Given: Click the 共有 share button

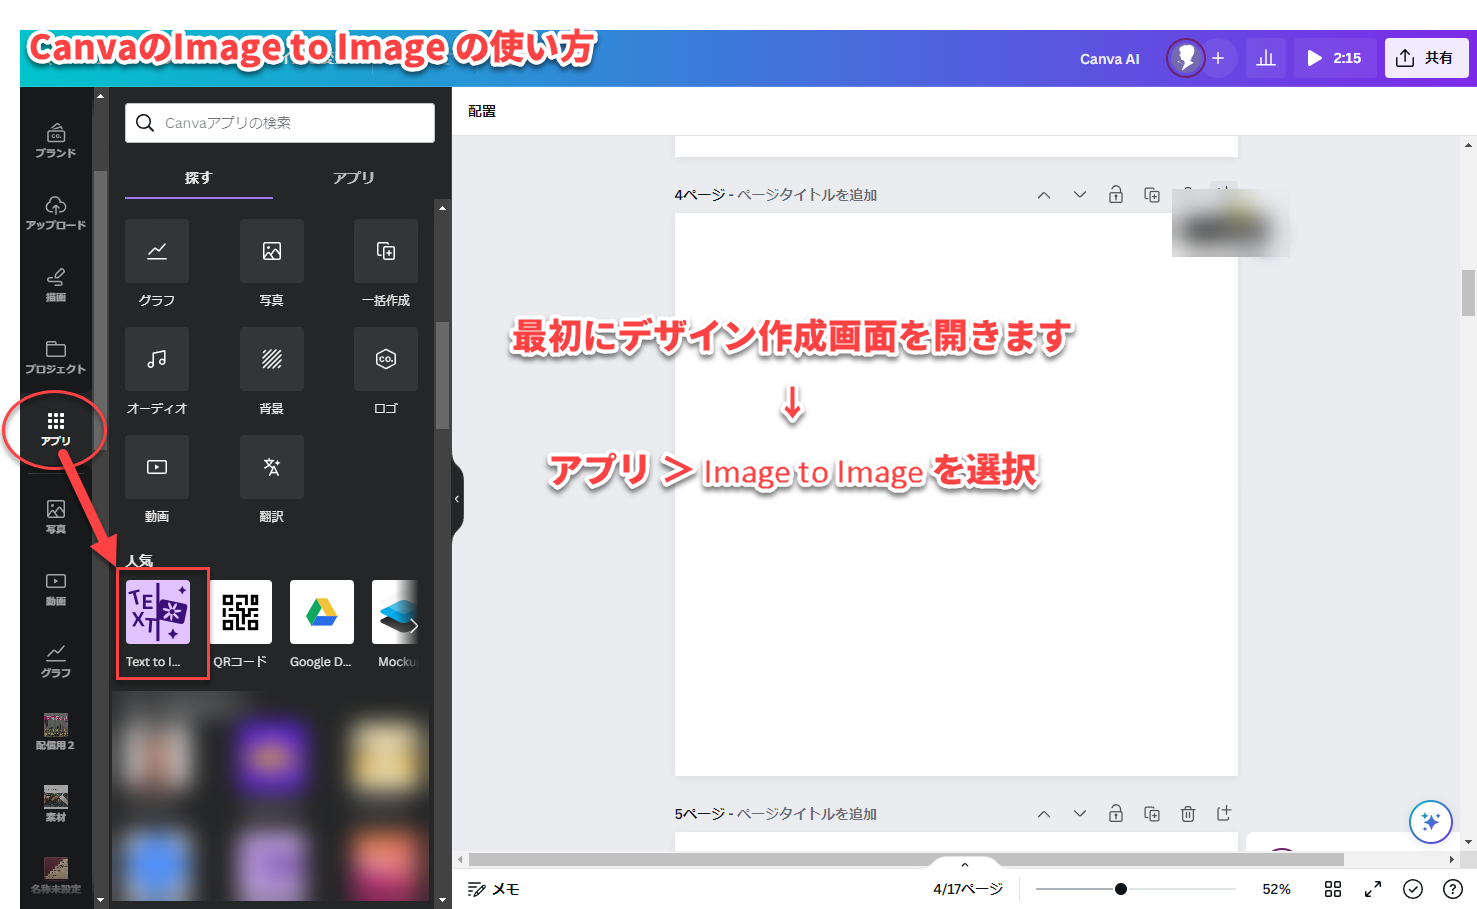Looking at the screenshot, I should coord(1426,58).
